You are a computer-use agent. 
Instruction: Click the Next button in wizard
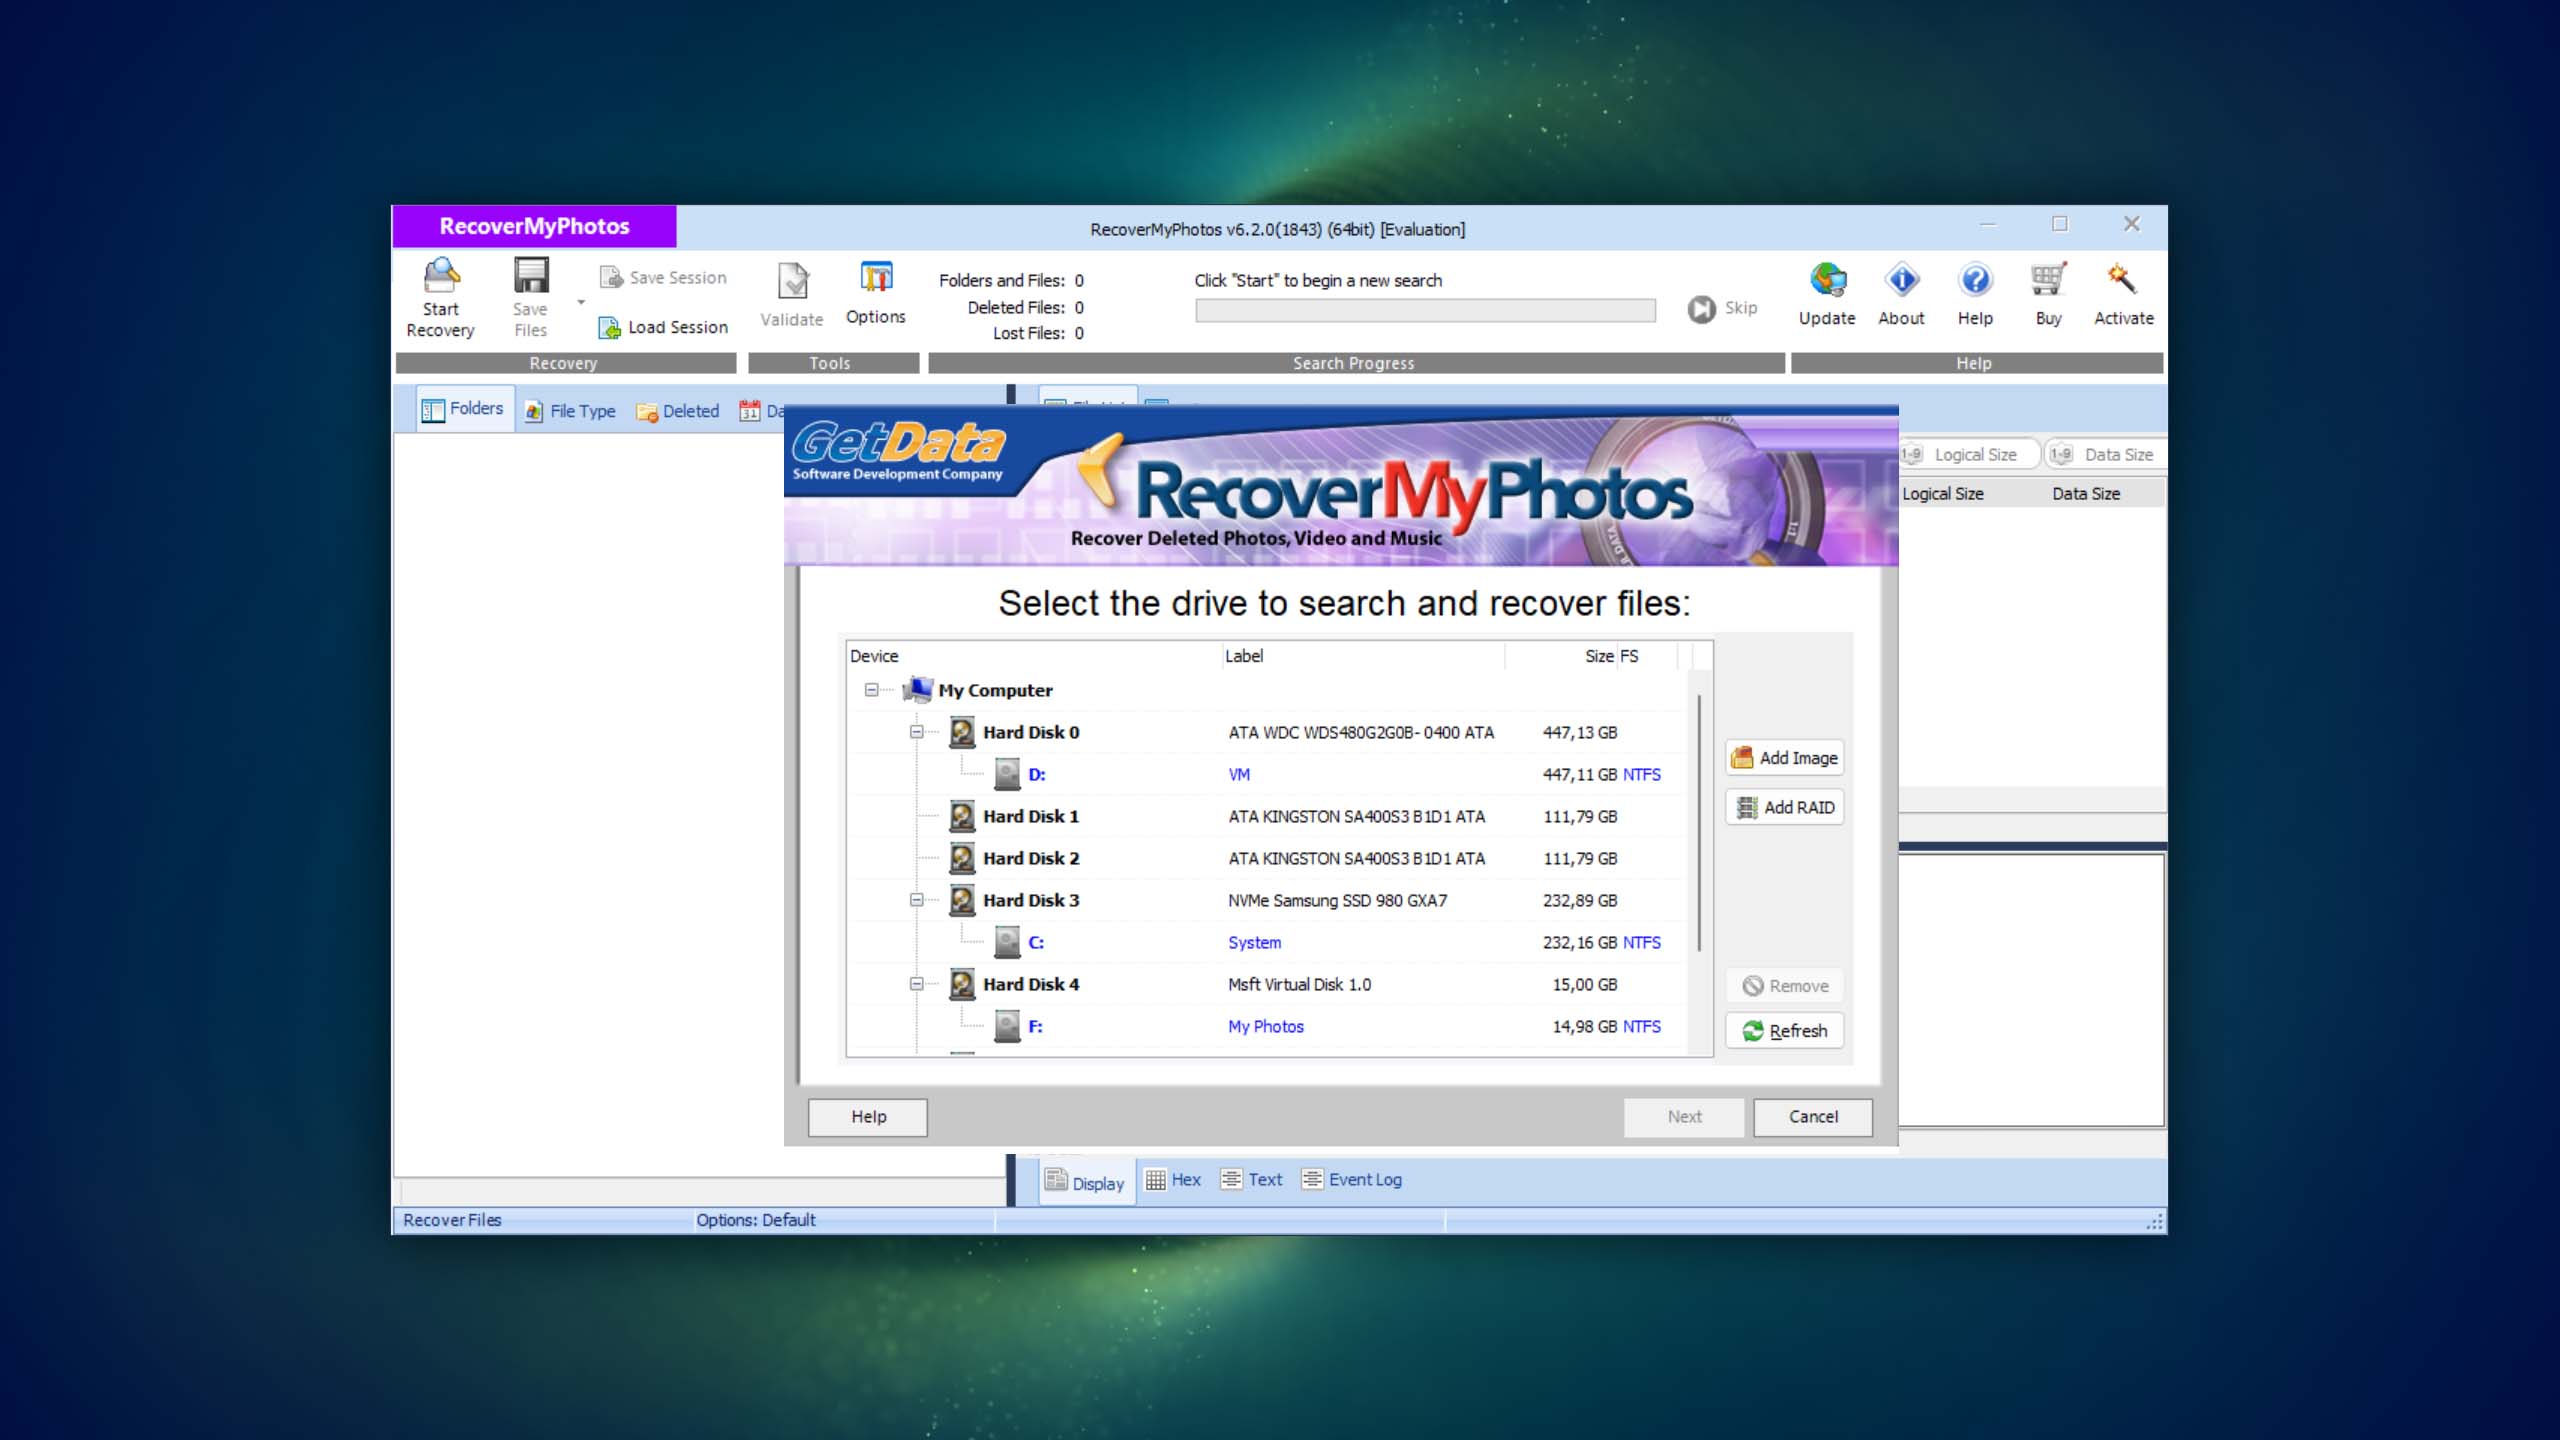1684,1117
